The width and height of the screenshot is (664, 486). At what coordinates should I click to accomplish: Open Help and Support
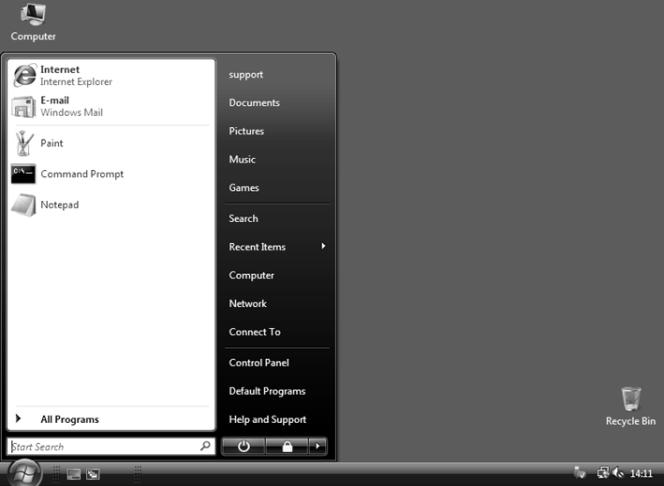coord(268,420)
